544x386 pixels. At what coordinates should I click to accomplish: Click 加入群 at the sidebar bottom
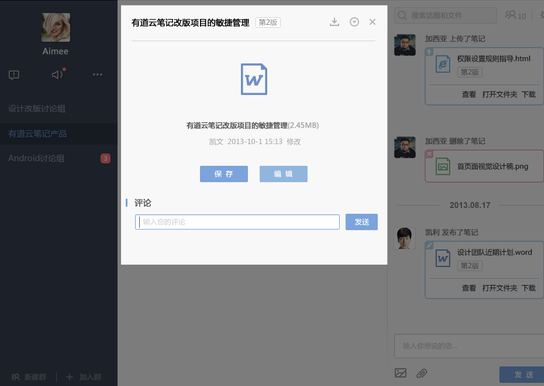[84, 377]
